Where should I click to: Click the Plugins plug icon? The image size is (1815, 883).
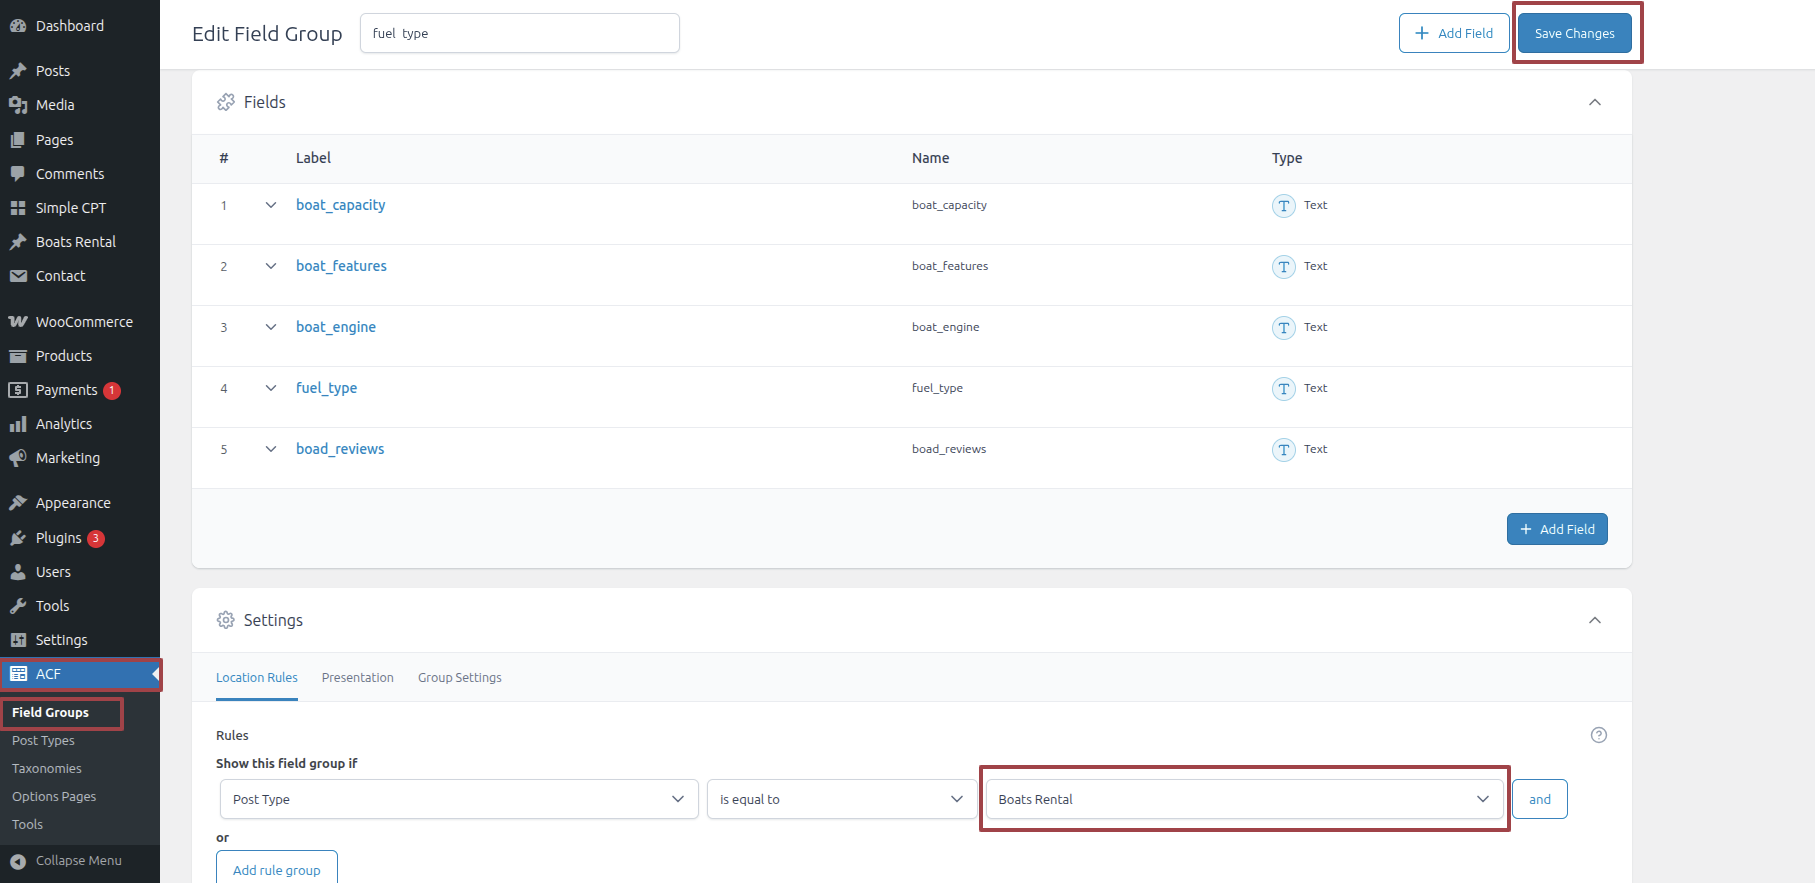pyautogui.click(x=18, y=538)
